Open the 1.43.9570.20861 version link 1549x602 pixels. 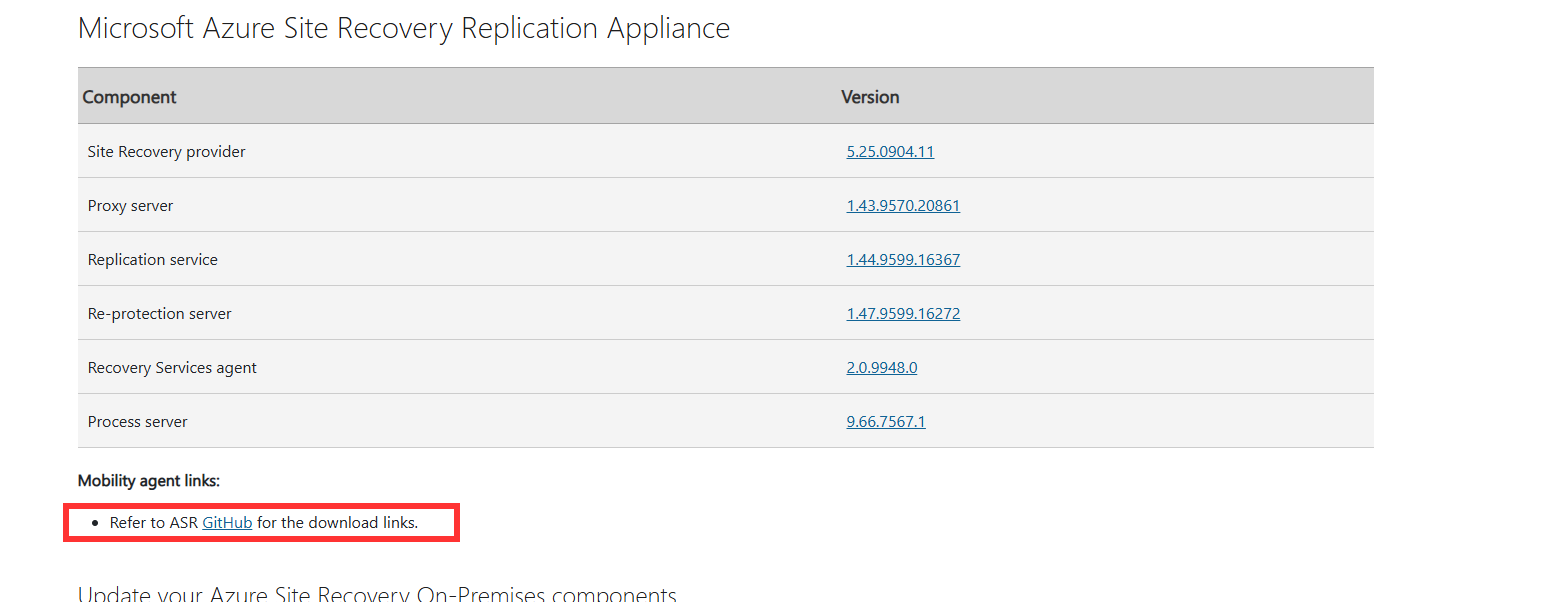(x=903, y=206)
